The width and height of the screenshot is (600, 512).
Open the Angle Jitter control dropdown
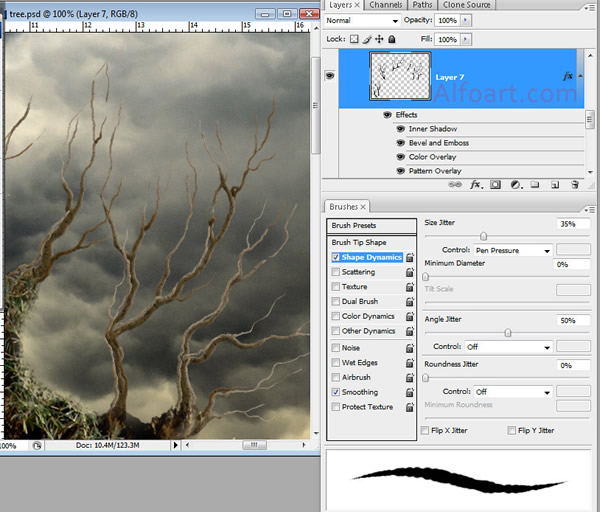pyautogui.click(x=509, y=347)
